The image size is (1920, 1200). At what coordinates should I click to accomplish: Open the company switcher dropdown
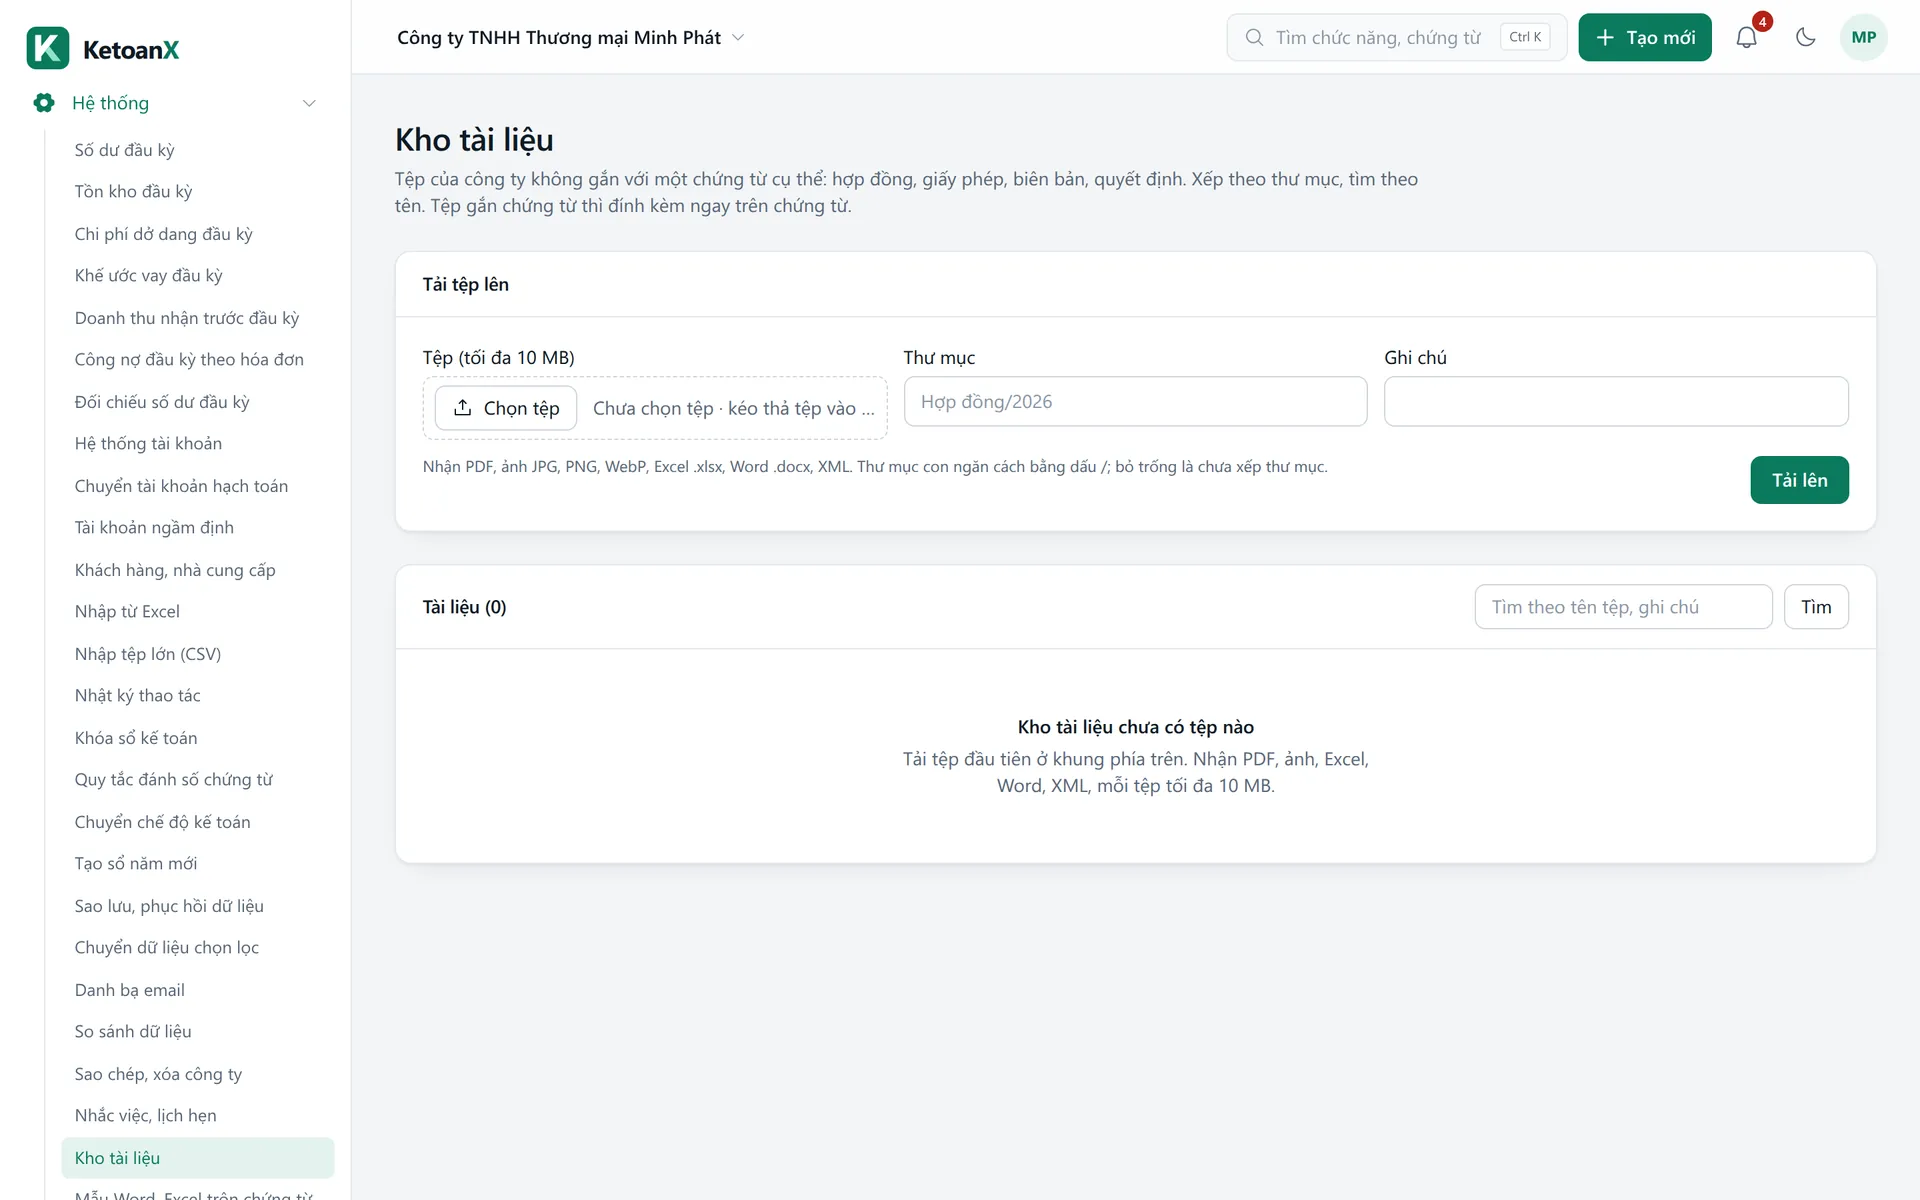pos(570,37)
